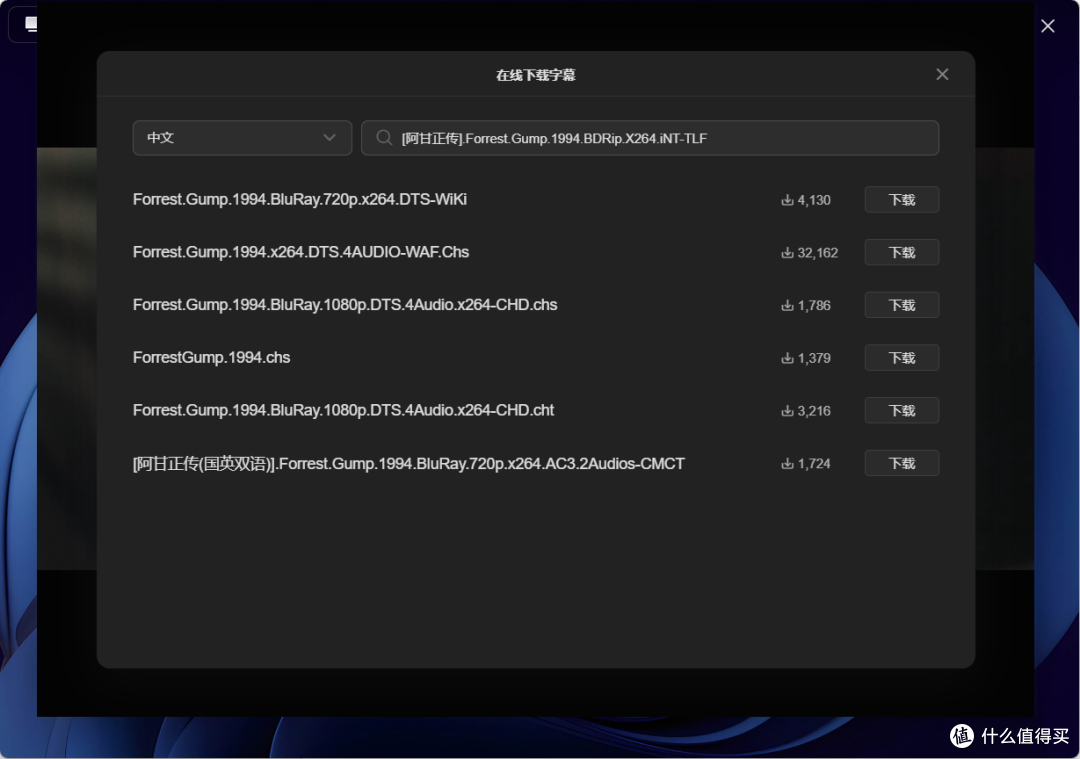This screenshot has width=1080, height=759.
Task: Select ForrestGump.1994.chs entry name
Action: coord(211,358)
